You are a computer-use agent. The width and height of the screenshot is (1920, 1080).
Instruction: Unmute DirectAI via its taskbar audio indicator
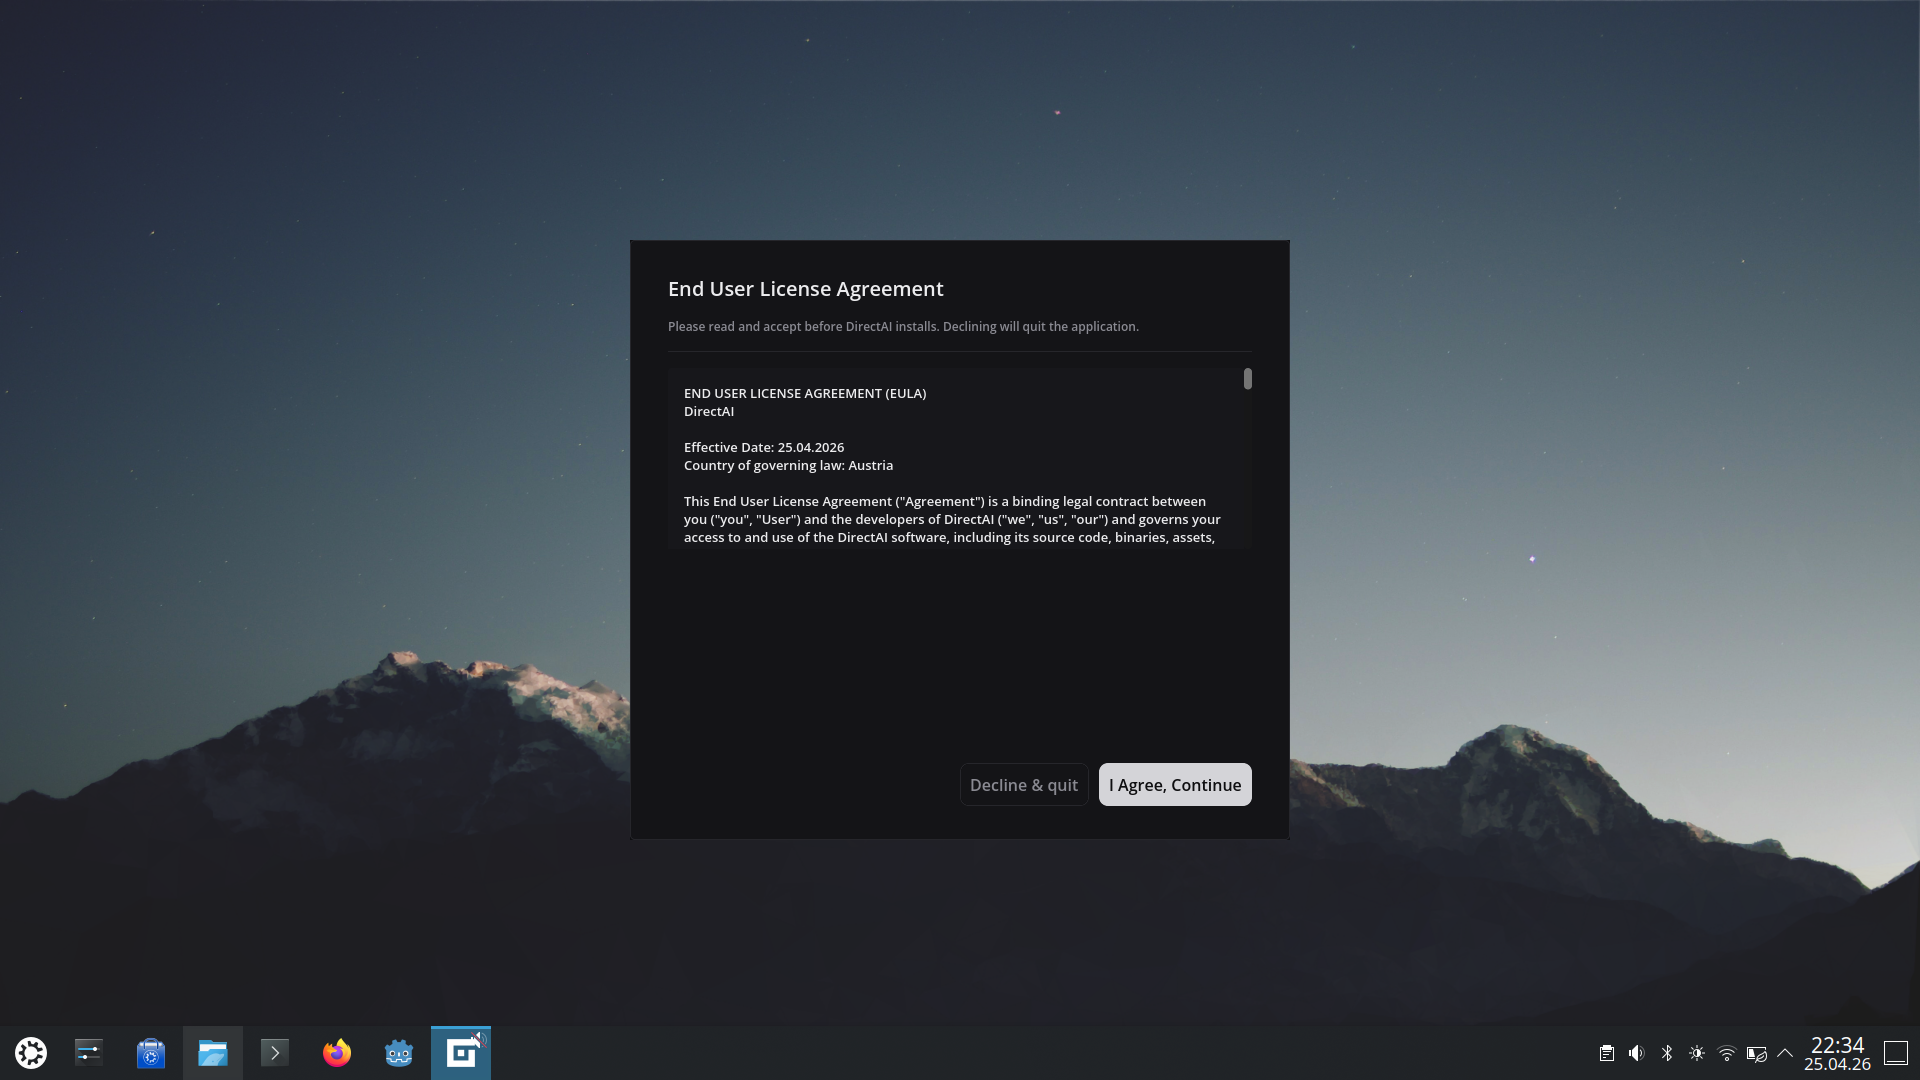[x=479, y=1039]
